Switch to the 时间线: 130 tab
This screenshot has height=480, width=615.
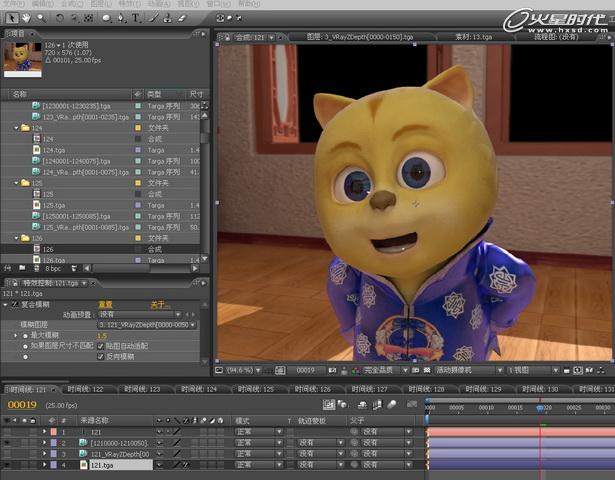coord(540,389)
